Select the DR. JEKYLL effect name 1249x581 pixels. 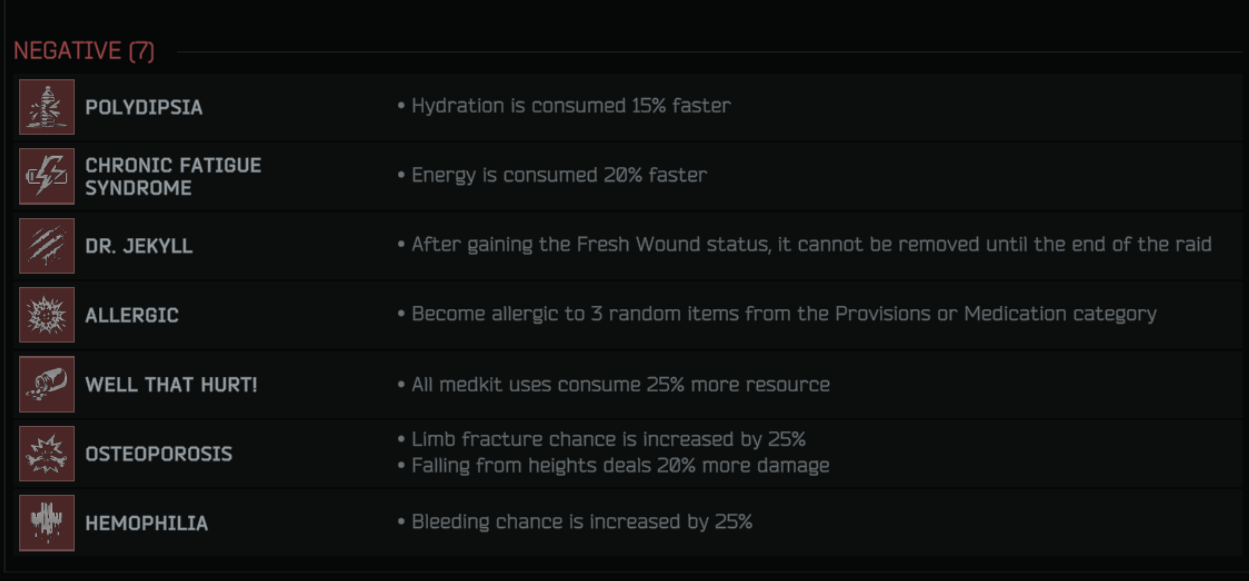(139, 246)
